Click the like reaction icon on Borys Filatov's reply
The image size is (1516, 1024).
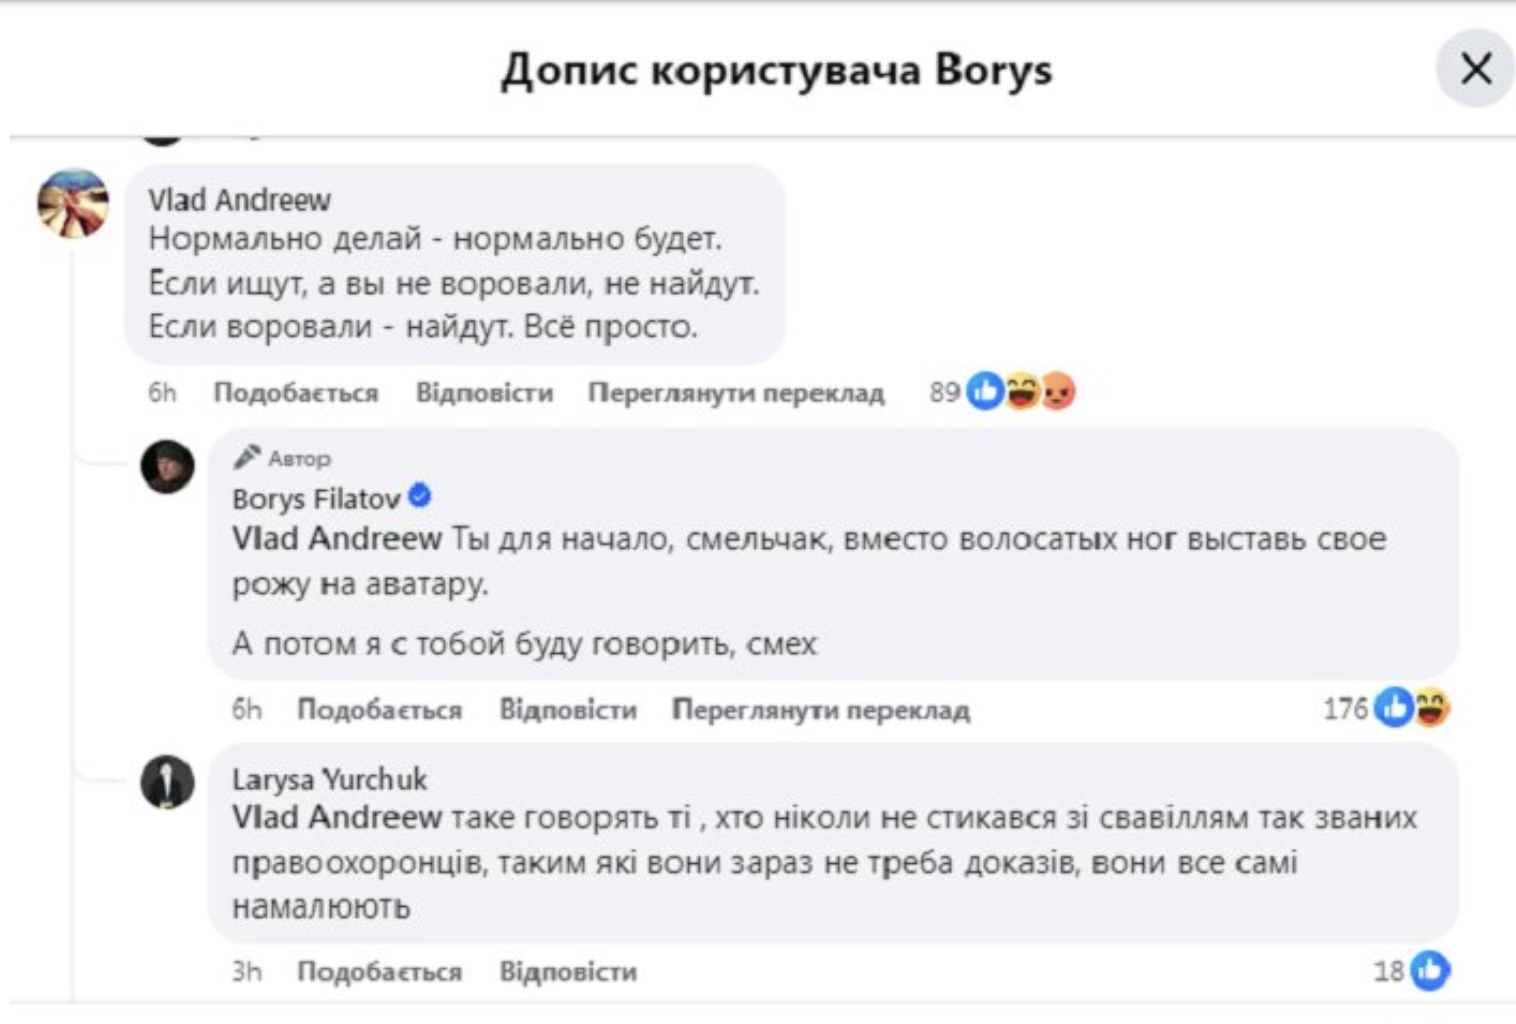click(x=1393, y=708)
